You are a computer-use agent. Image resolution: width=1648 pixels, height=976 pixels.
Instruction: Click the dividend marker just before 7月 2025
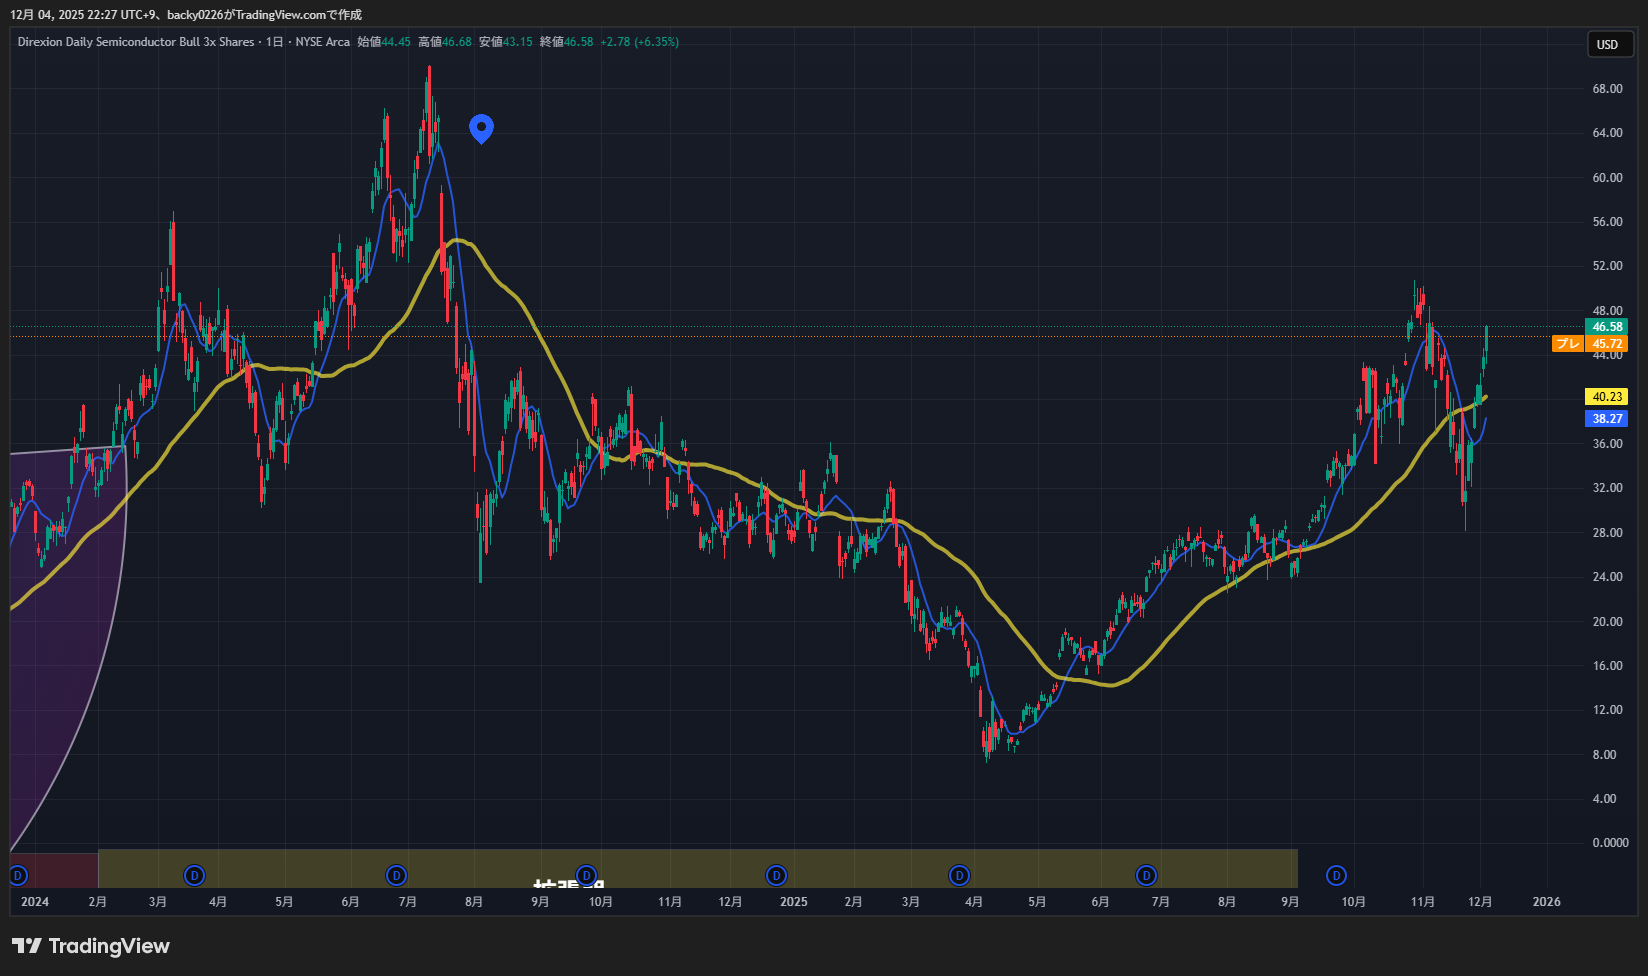click(1147, 876)
